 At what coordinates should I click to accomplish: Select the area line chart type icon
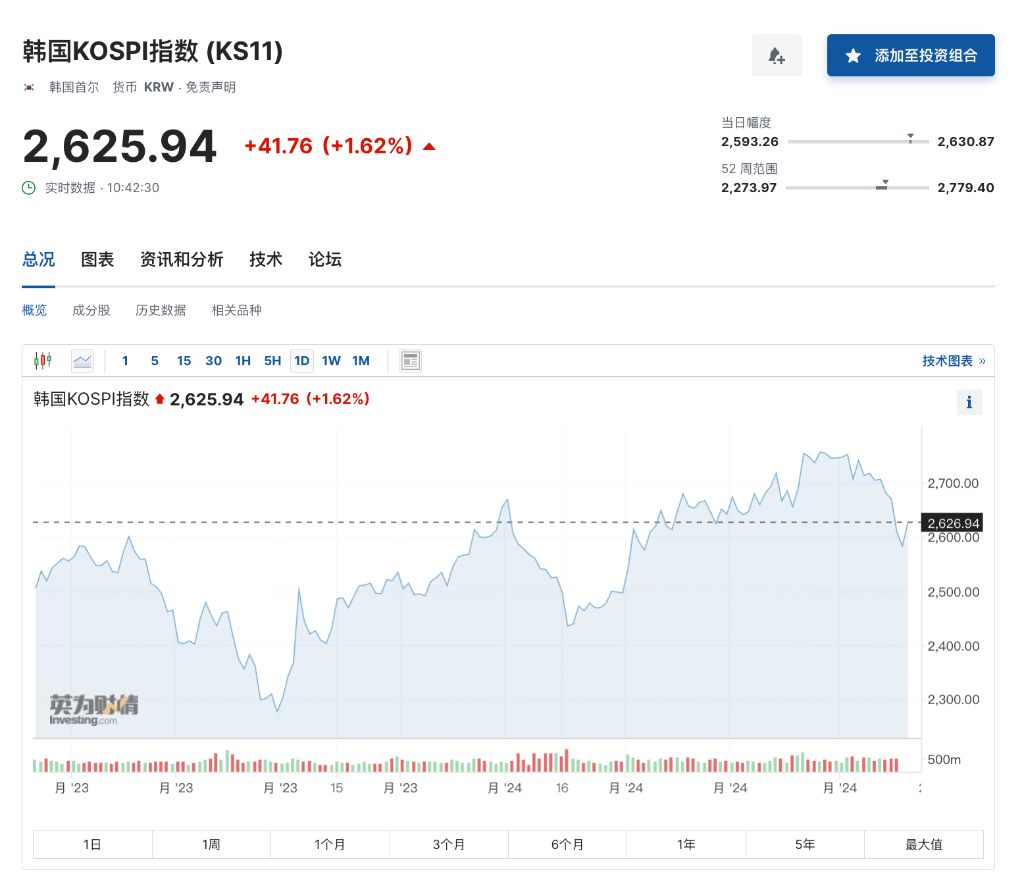(82, 360)
